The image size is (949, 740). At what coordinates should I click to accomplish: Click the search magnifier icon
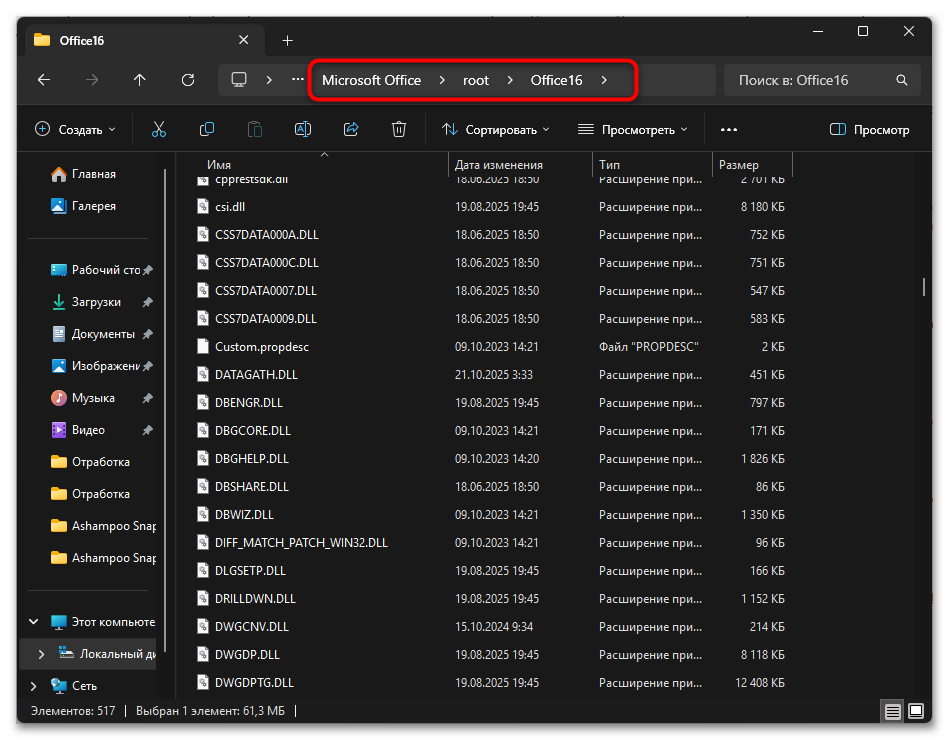[902, 80]
